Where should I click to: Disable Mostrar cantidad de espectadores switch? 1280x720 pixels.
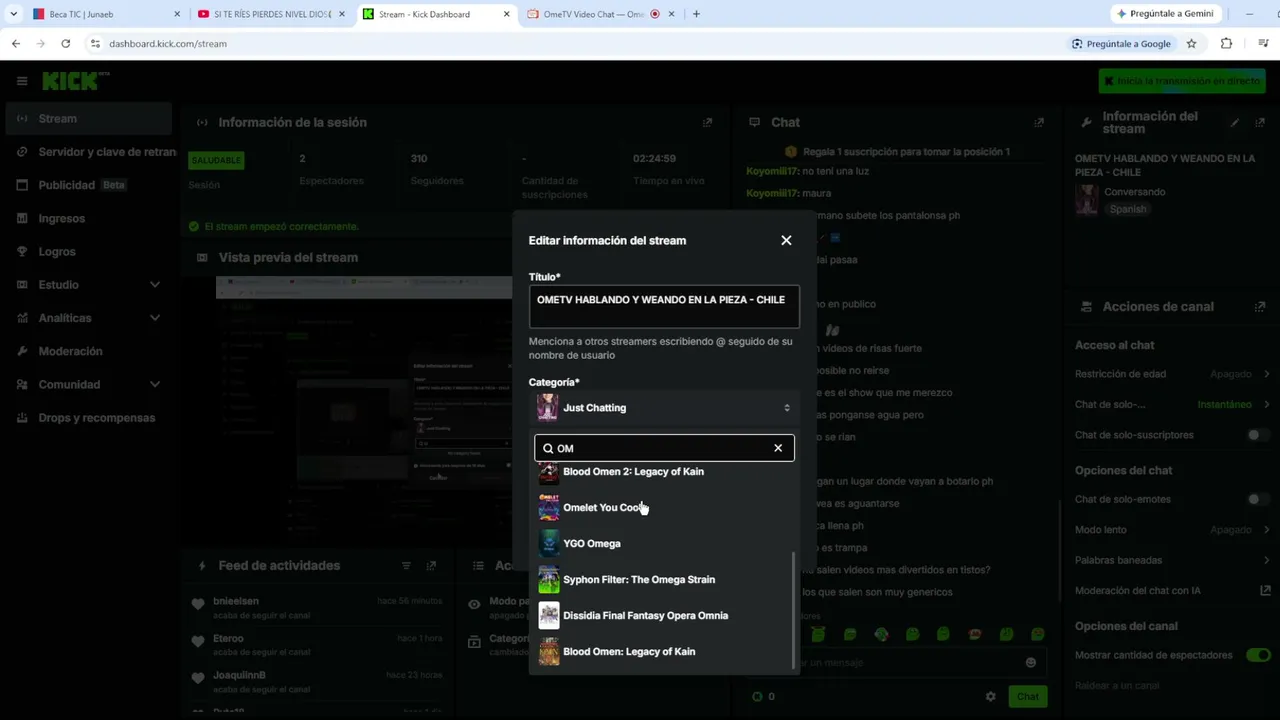[1258, 655]
